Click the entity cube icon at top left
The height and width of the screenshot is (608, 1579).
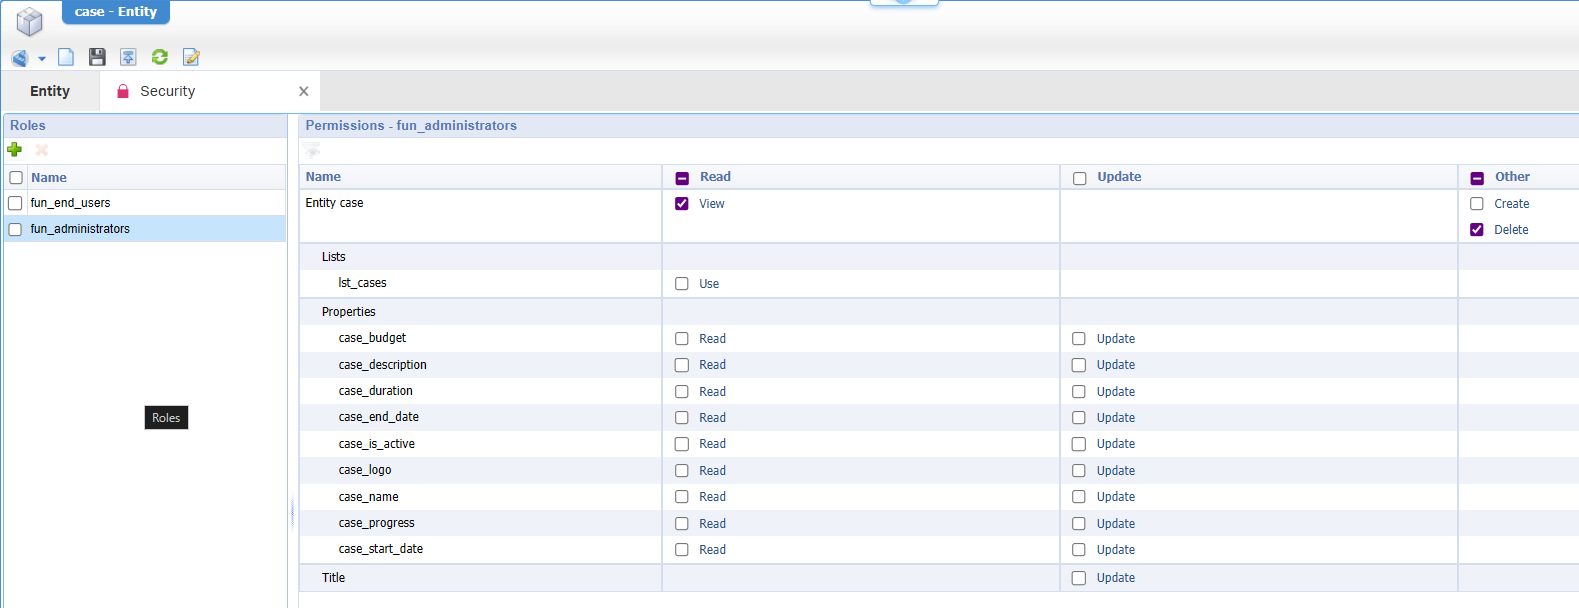(30, 21)
